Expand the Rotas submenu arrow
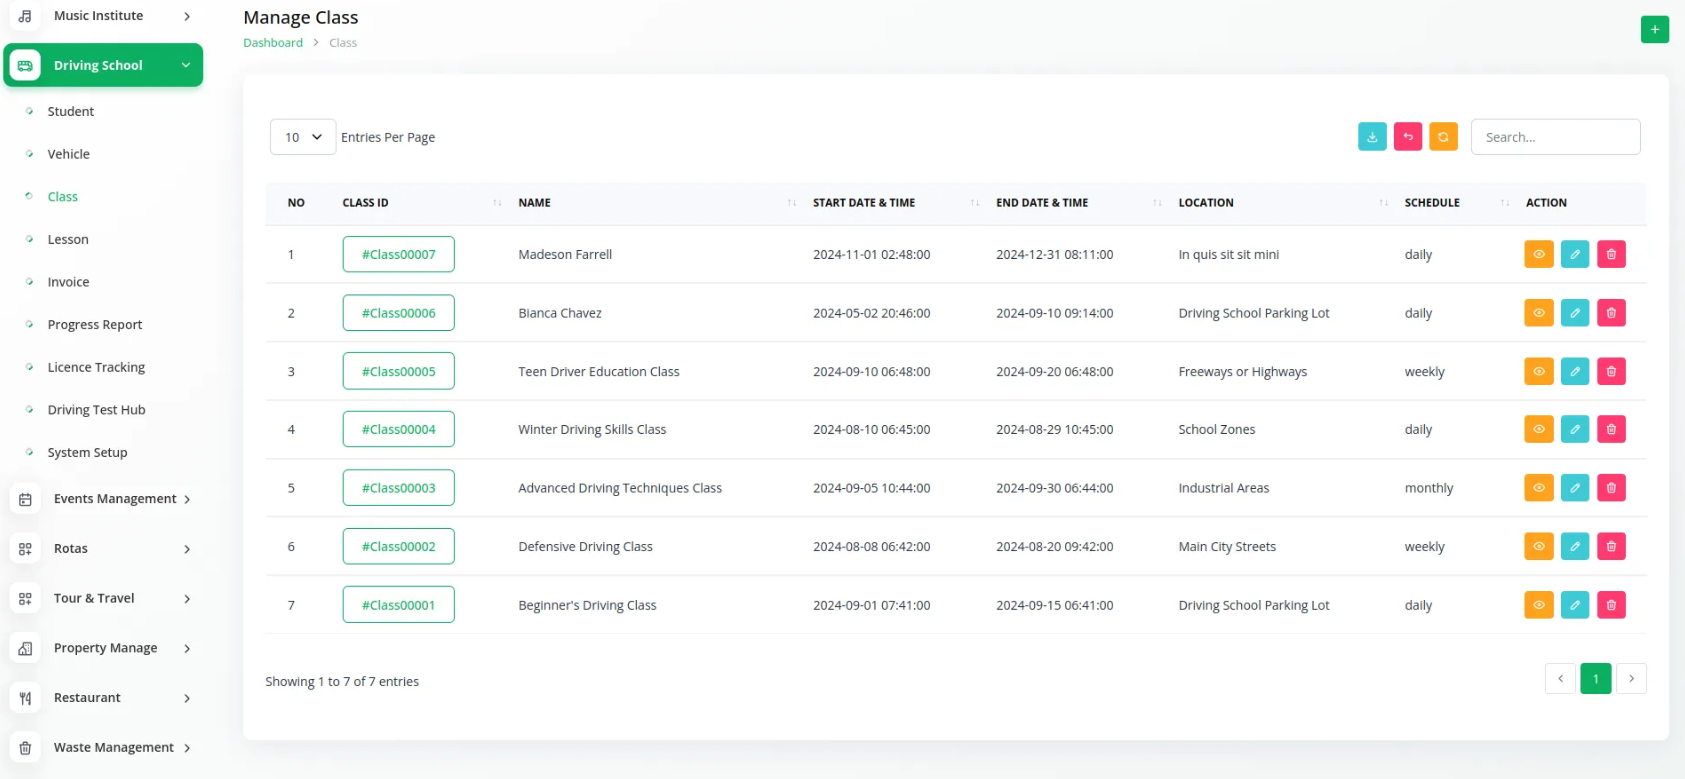This screenshot has height=779, width=1685. (x=187, y=549)
